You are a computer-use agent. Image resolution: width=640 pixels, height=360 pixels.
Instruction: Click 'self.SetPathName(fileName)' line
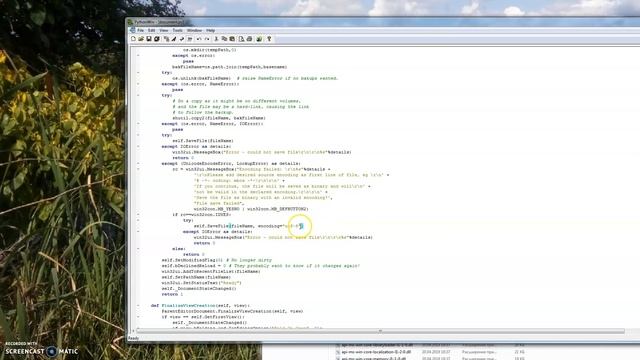pos(196,277)
